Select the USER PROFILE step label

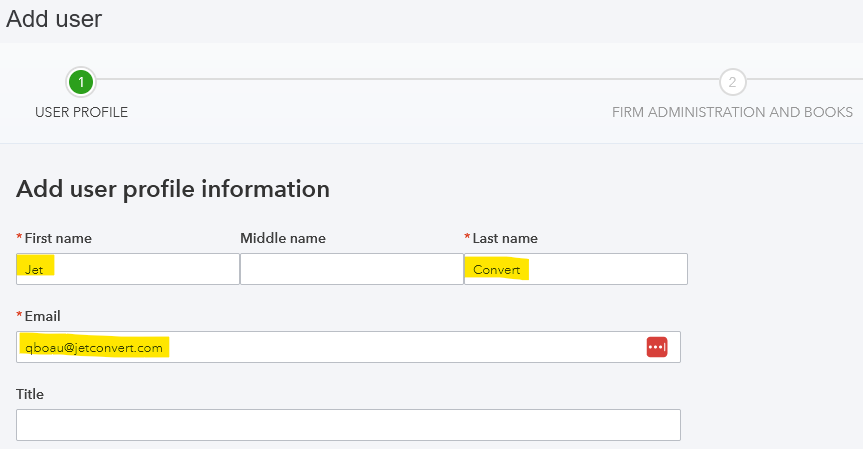click(81, 112)
